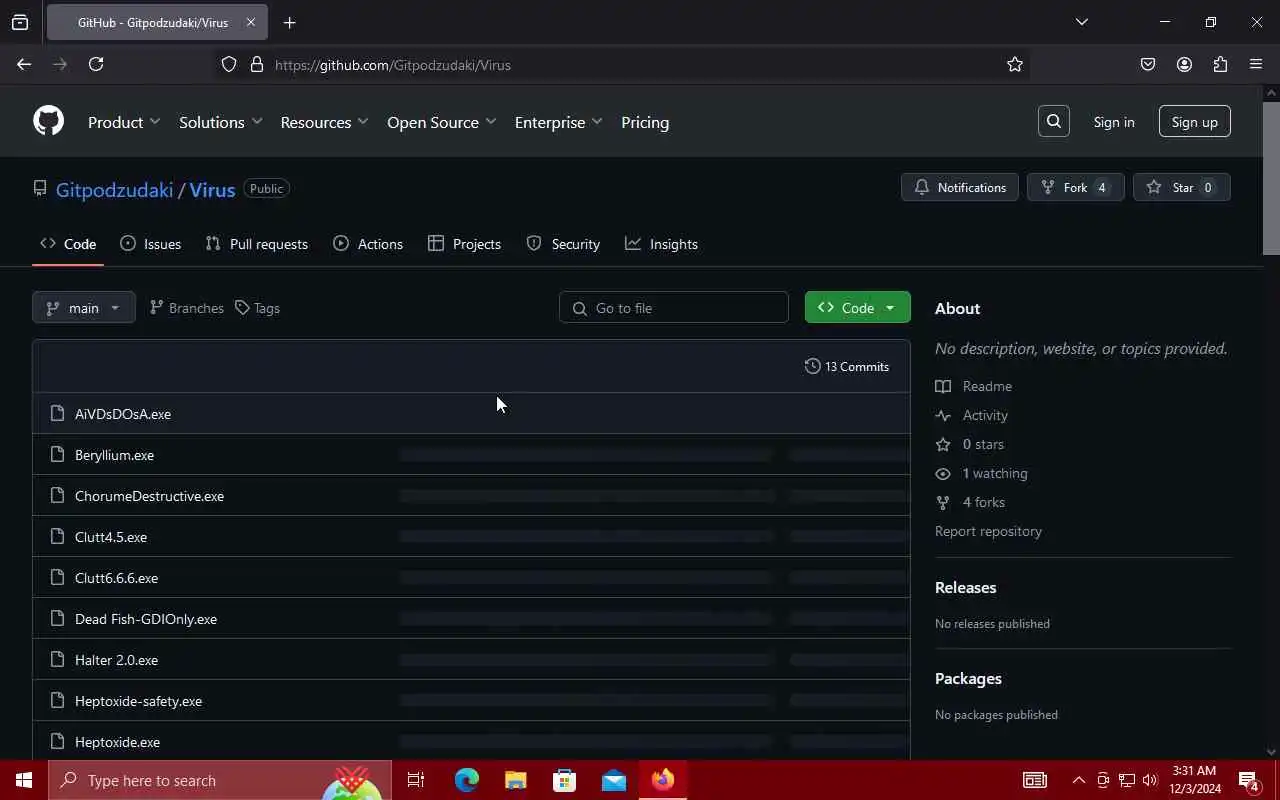
Task: Click the Sign in link
Action: (1114, 122)
